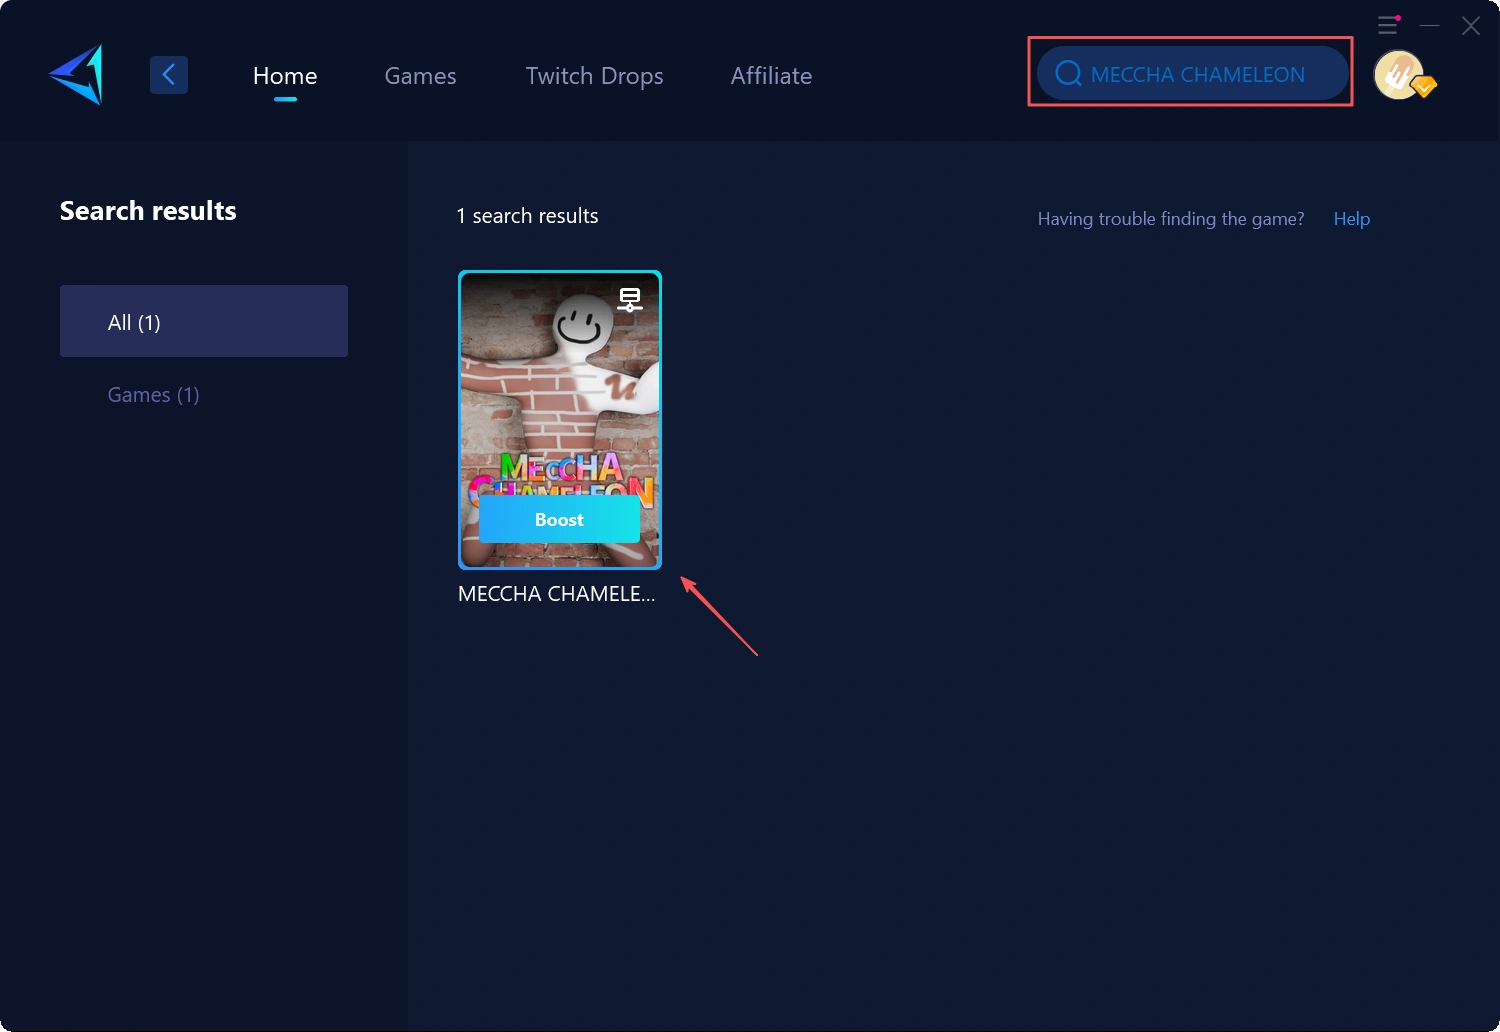The image size is (1500, 1032).
Task: Click the '1 search results' text
Action: point(527,216)
